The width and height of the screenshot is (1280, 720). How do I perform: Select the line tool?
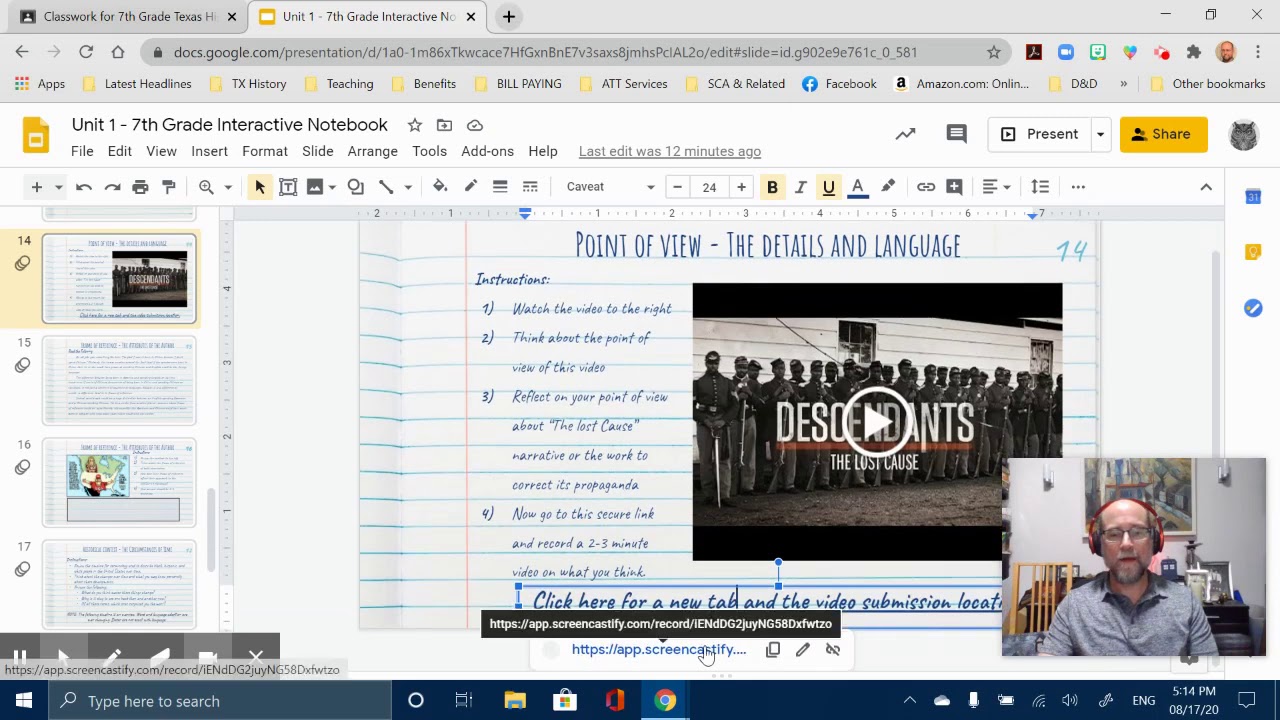click(386, 187)
